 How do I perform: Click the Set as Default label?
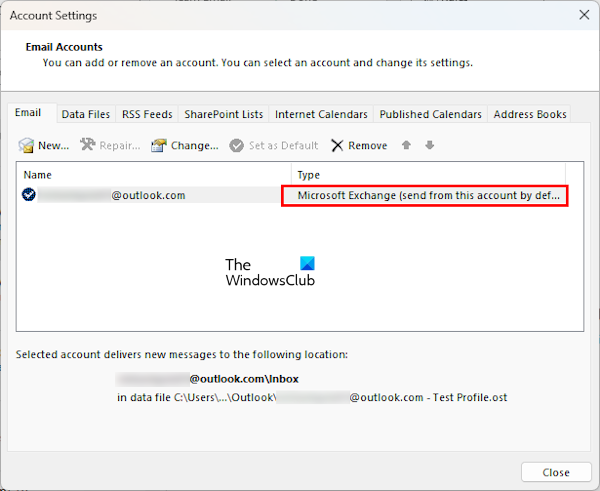click(x=284, y=145)
